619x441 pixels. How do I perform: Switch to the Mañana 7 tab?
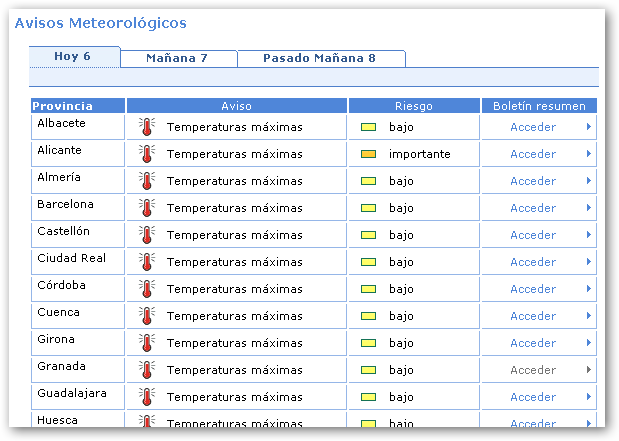[177, 58]
